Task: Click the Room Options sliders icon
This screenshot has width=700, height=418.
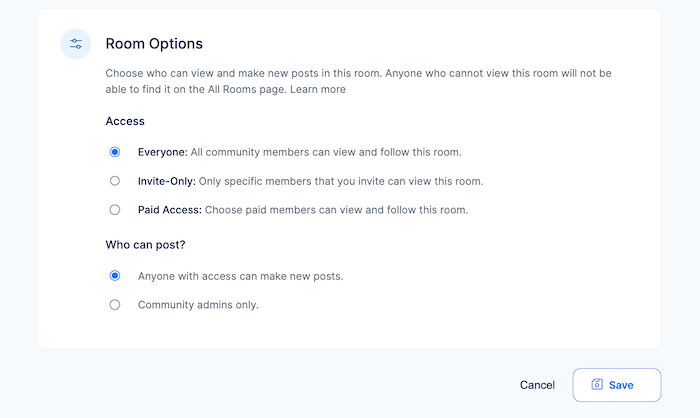Action: (x=76, y=44)
